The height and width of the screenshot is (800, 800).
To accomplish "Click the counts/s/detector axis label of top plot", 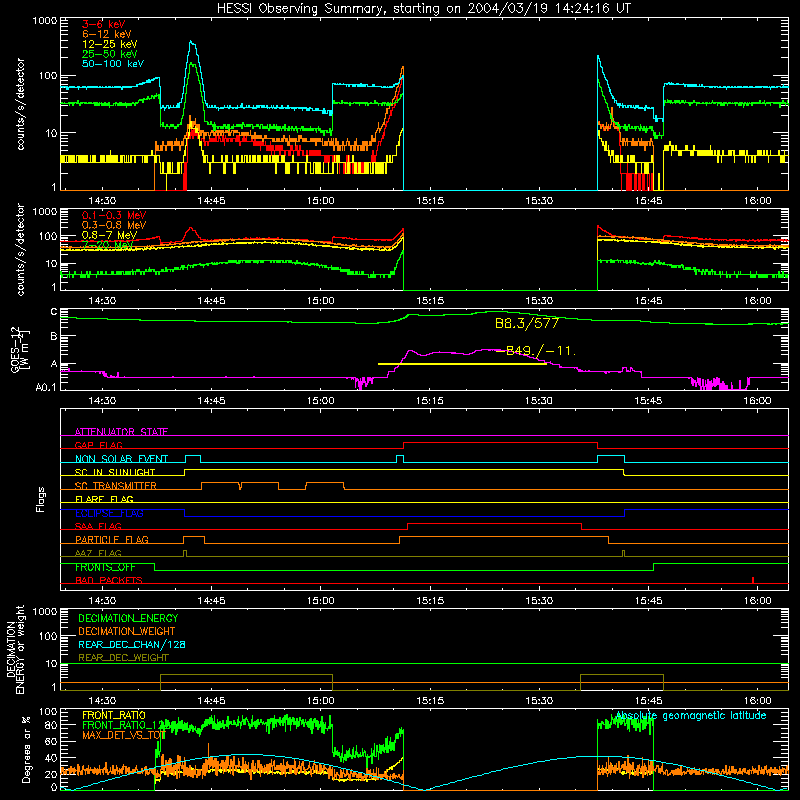I will point(20,104).
